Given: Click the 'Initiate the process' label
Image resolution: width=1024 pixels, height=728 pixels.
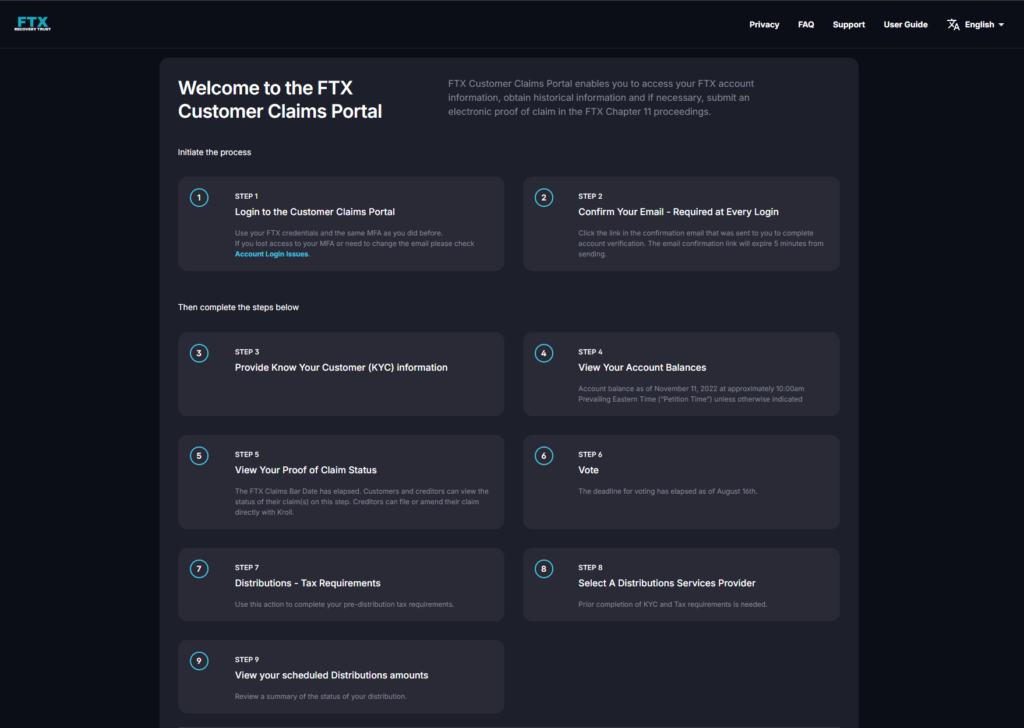Looking at the screenshot, I should tap(214, 152).
